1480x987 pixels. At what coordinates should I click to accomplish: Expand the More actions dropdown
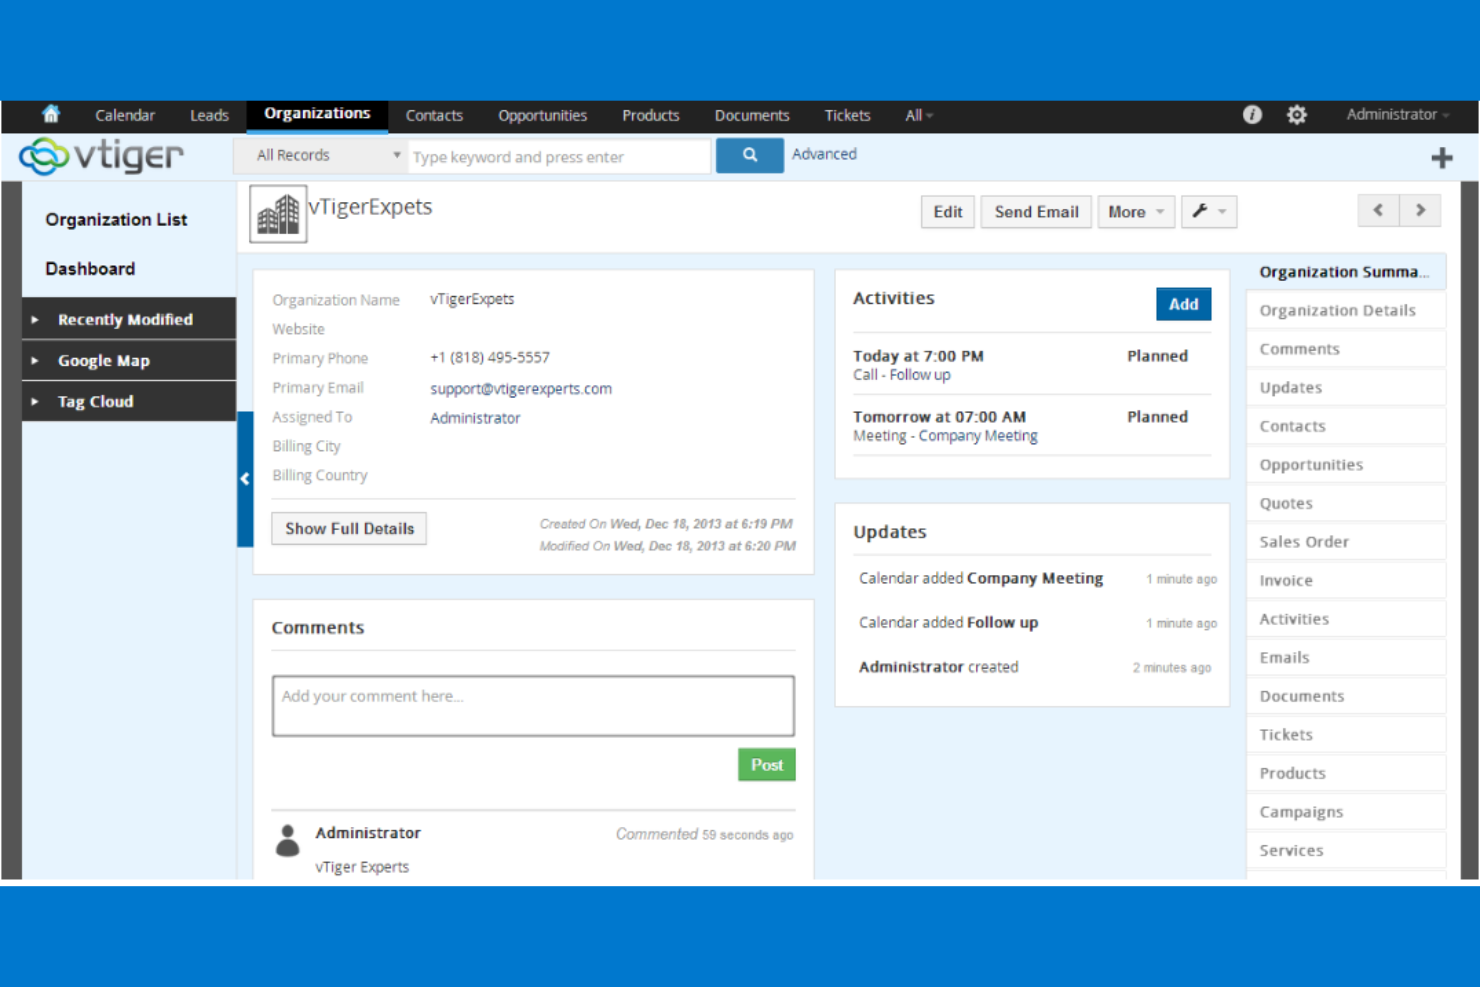pos(1136,211)
